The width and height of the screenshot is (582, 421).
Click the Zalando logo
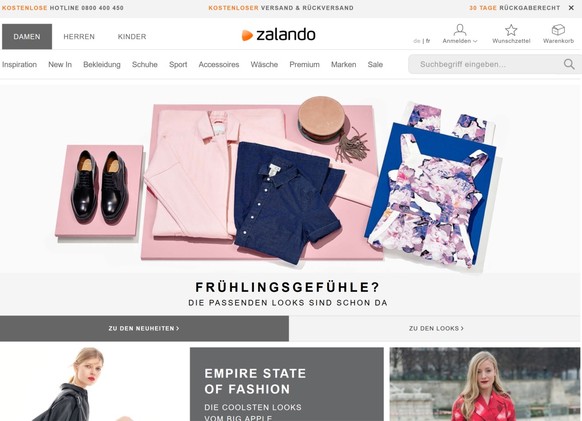(x=278, y=35)
